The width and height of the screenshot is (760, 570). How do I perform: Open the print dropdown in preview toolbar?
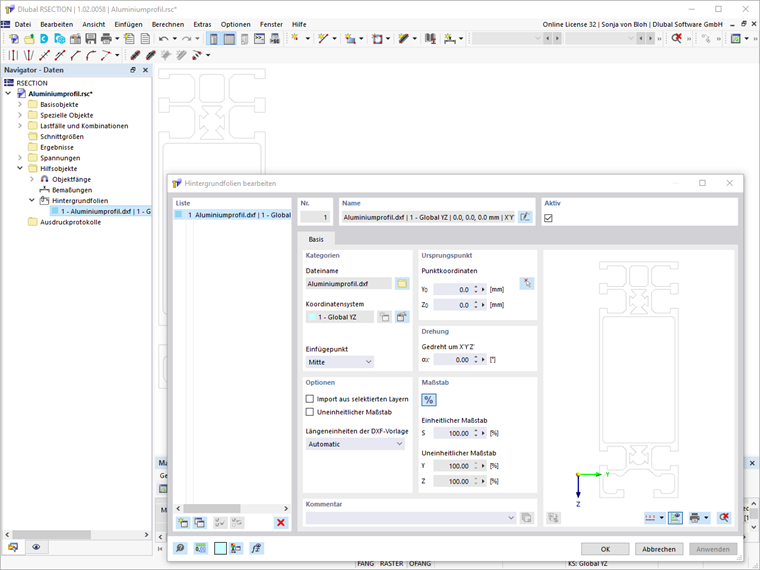point(706,518)
